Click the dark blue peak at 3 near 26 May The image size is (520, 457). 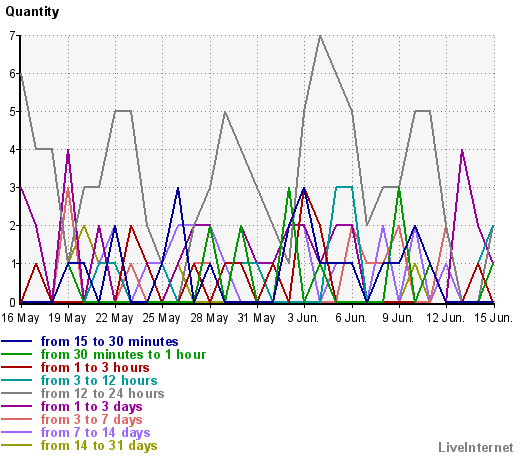coord(178,188)
